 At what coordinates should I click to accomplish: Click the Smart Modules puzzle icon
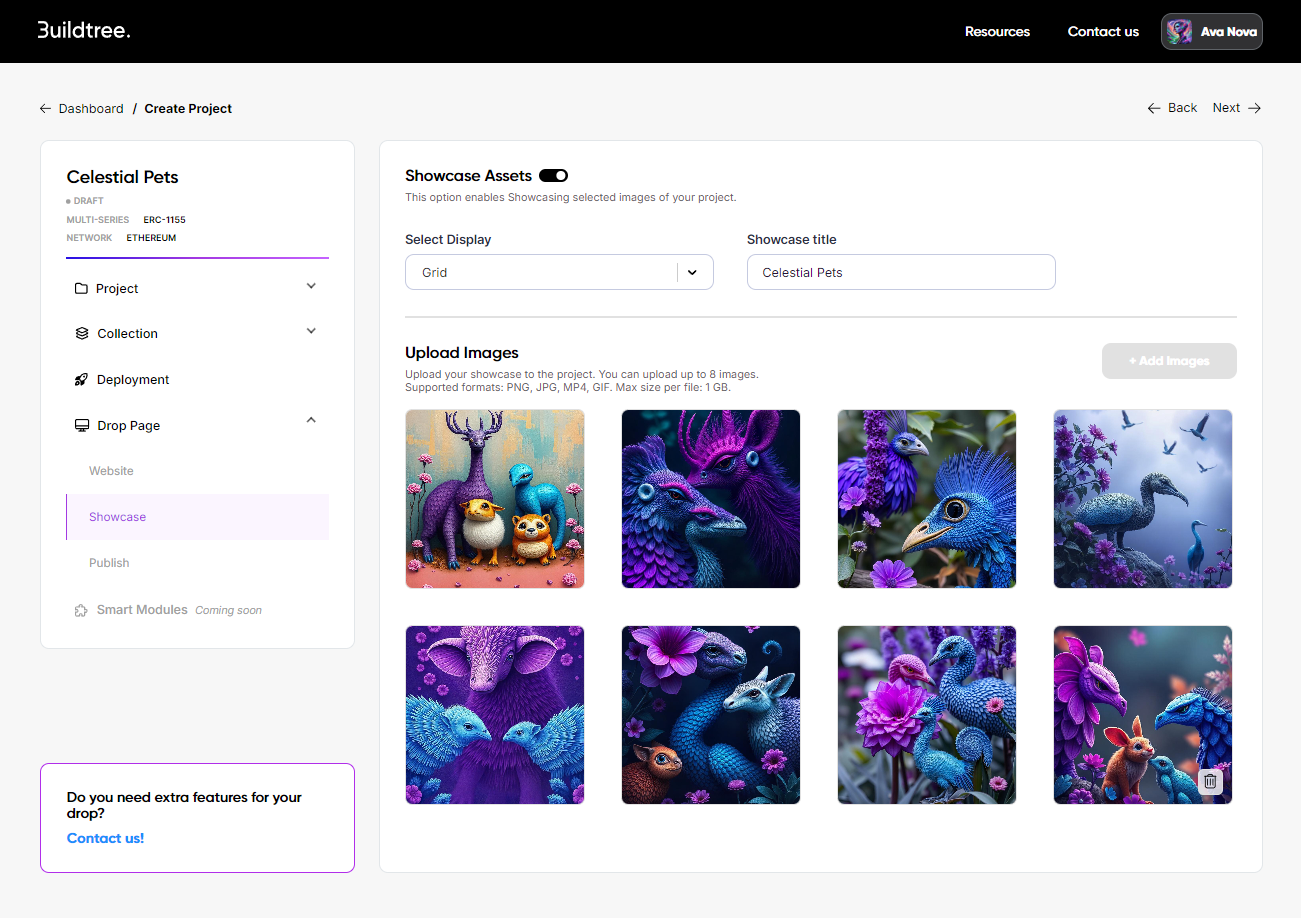pos(82,610)
